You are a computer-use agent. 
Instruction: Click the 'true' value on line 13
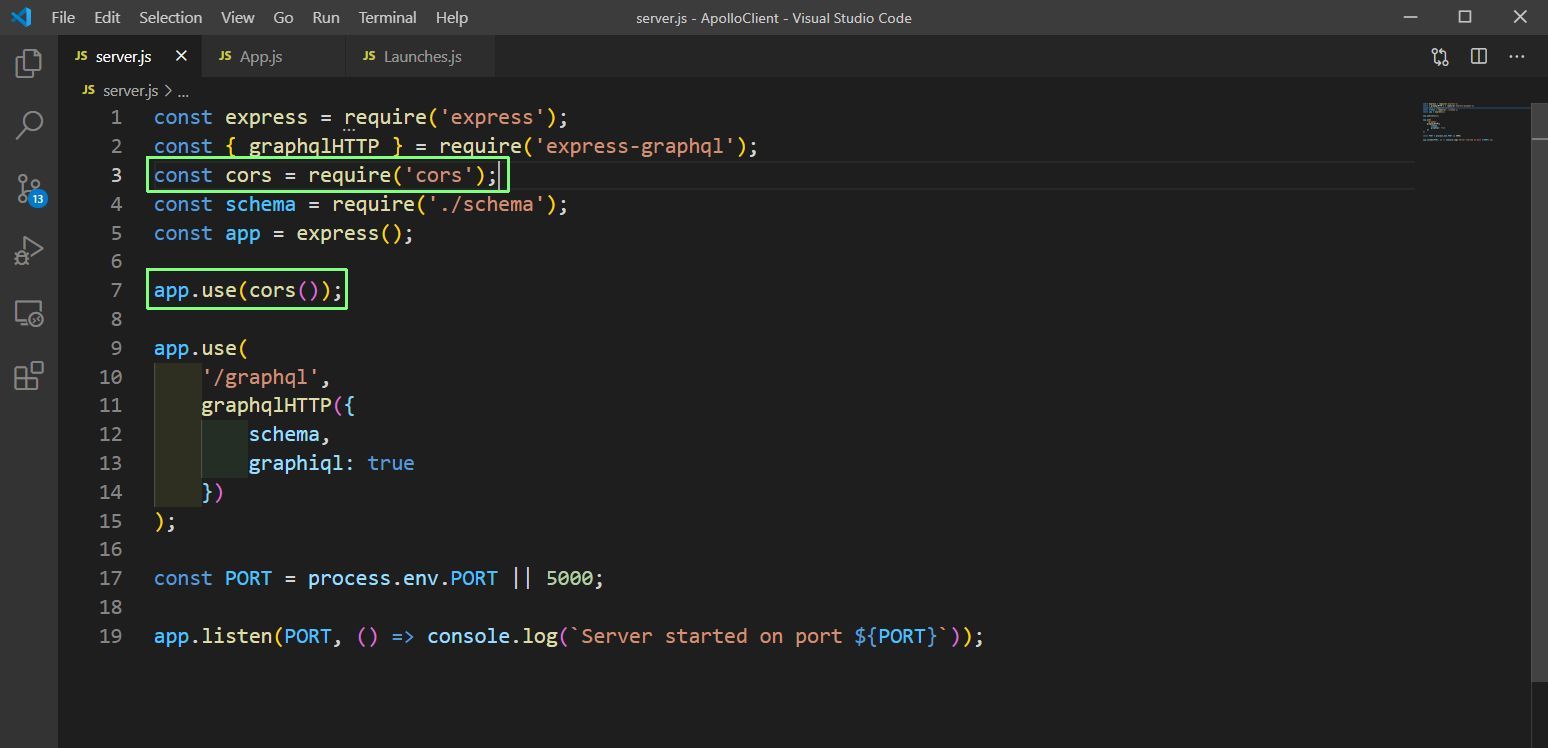(x=391, y=463)
